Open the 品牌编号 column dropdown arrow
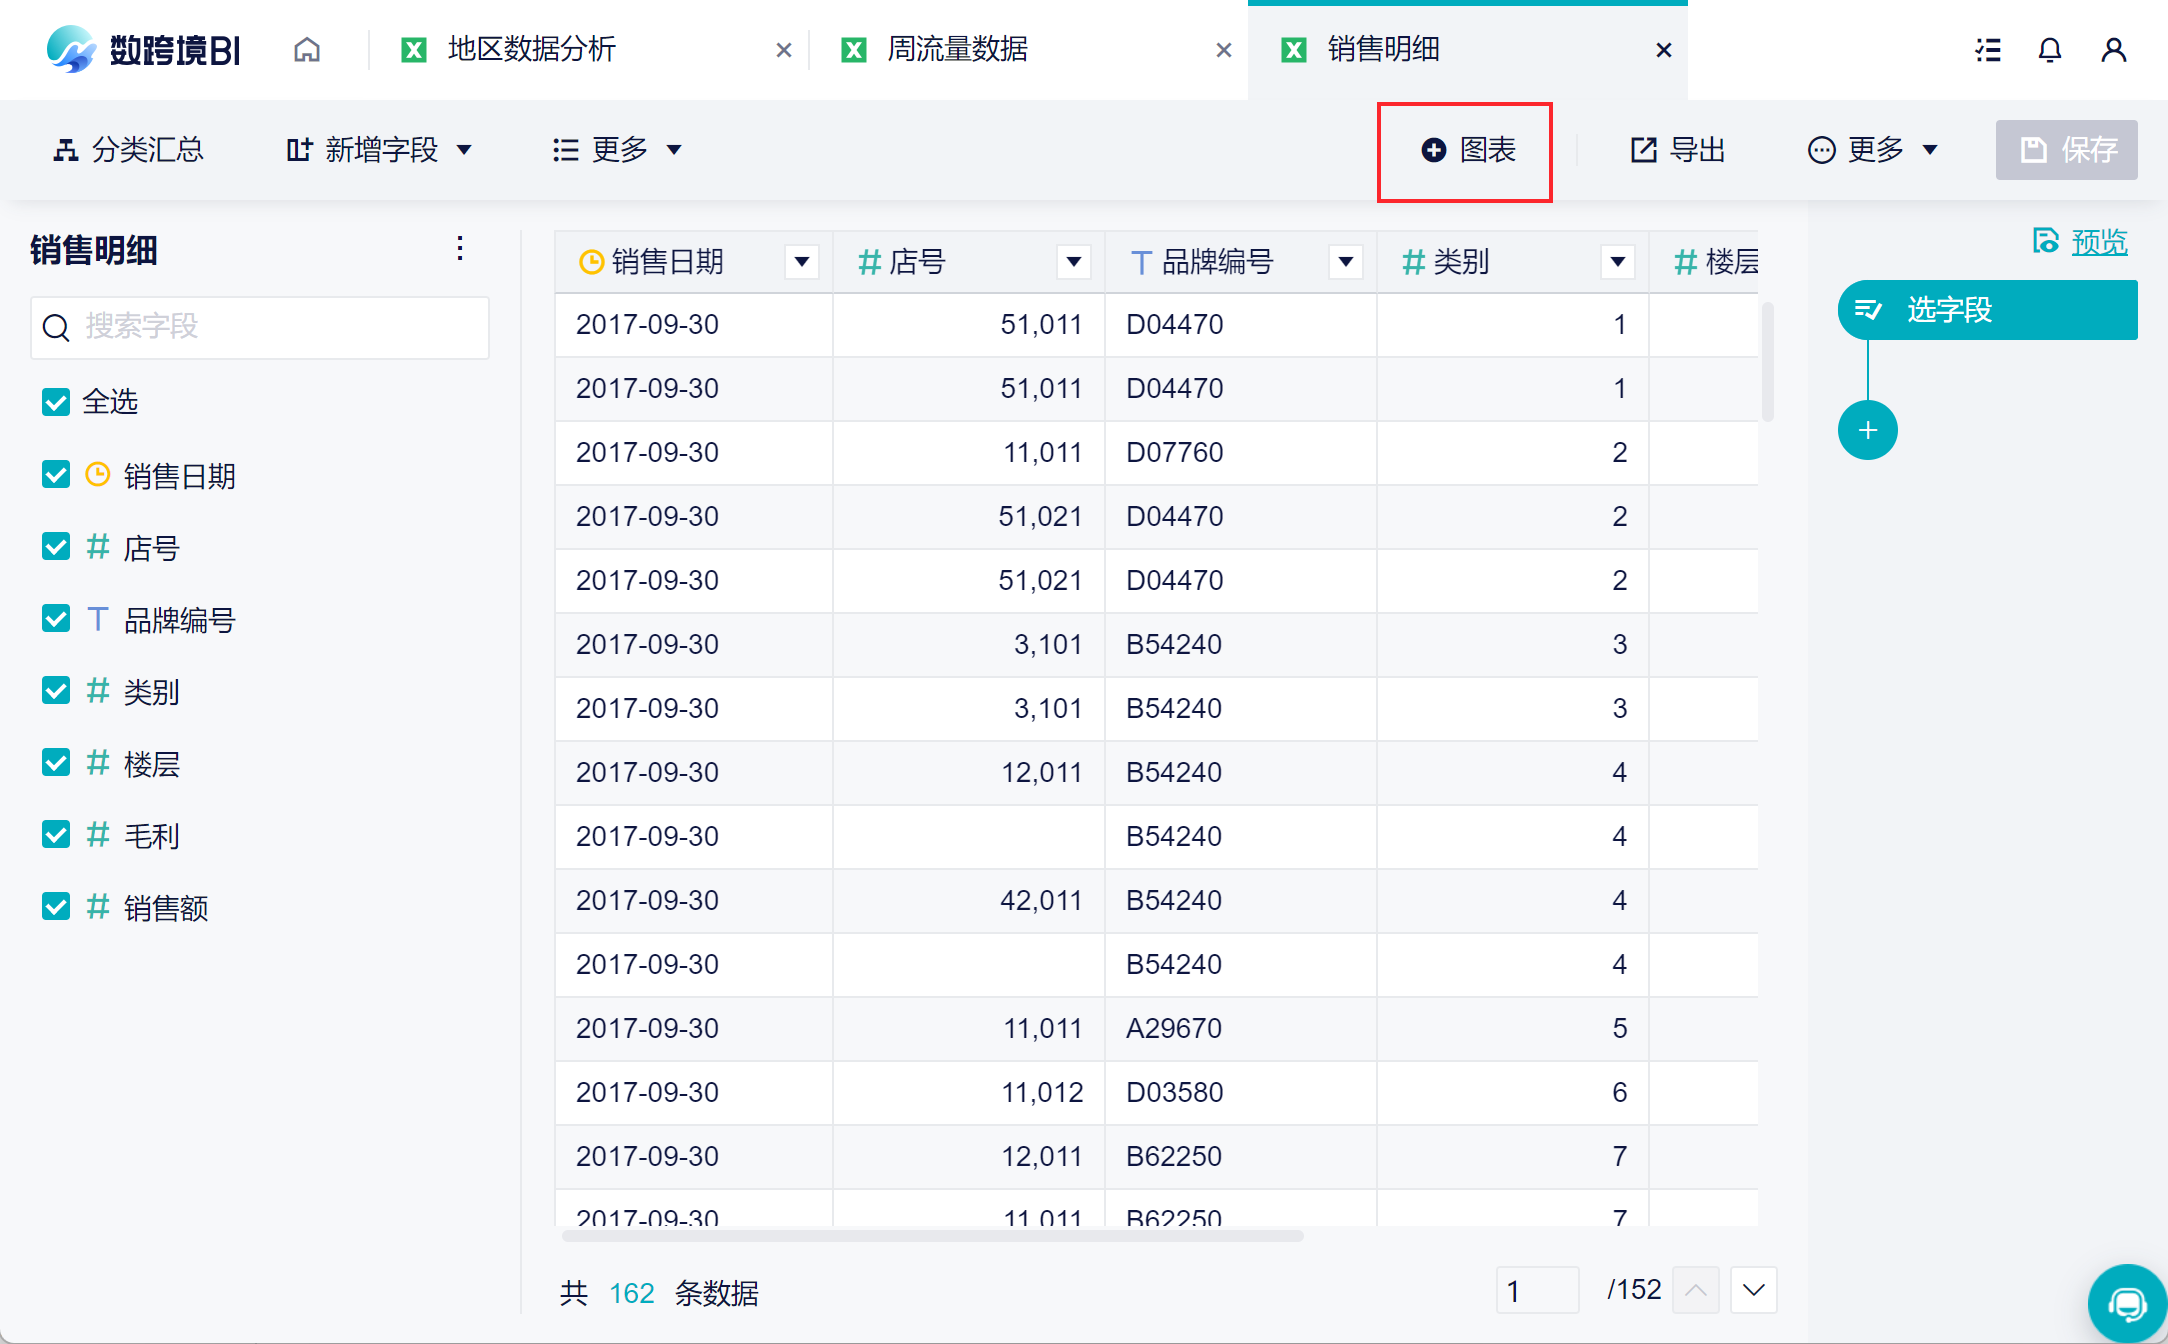The image size is (2168, 1344). click(1346, 262)
